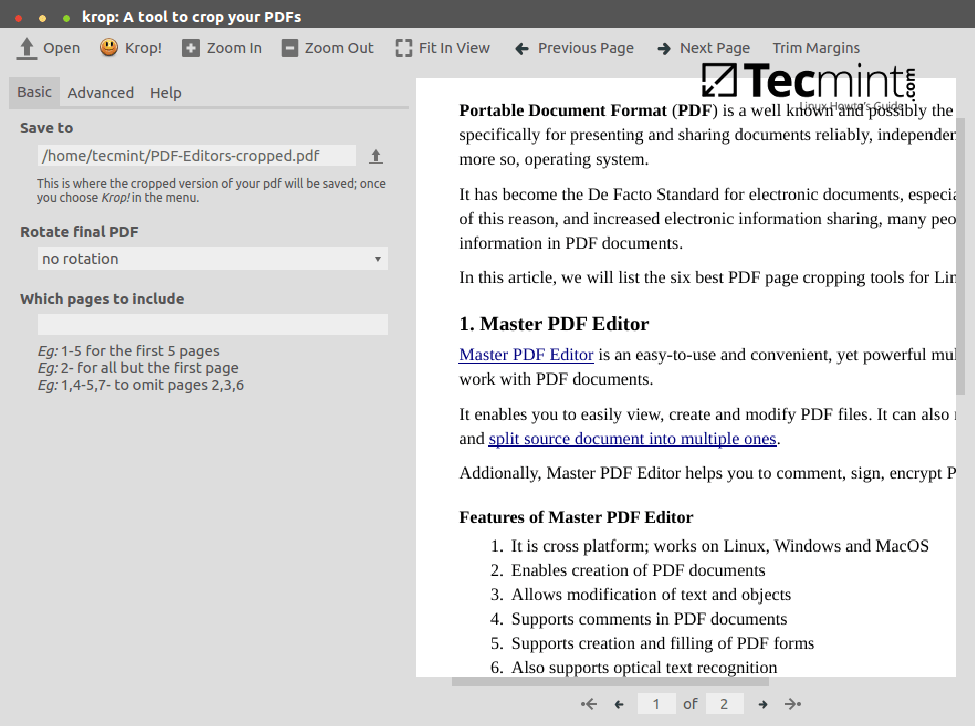This screenshot has height=726, width=975.
Task: Click the Which pages to include field
Action: pyautogui.click(x=212, y=324)
